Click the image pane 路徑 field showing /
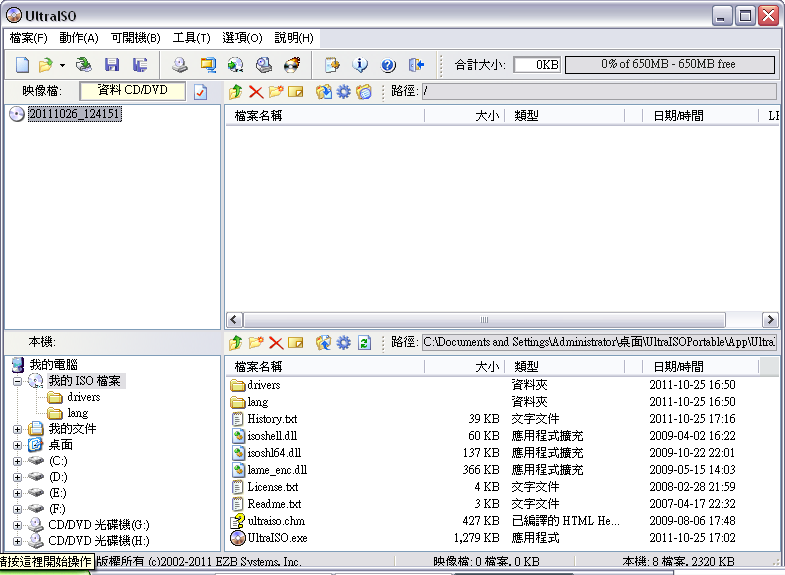This screenshot has width=785, height=575. click(x=599, y=92)
